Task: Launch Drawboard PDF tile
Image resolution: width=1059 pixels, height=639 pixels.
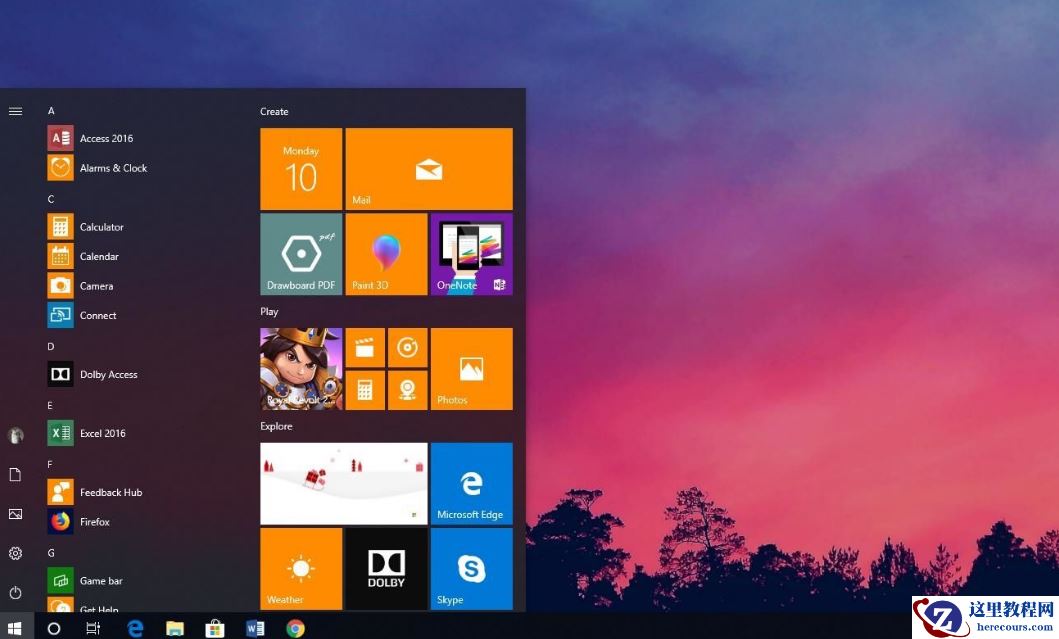Action: point(300,253)
